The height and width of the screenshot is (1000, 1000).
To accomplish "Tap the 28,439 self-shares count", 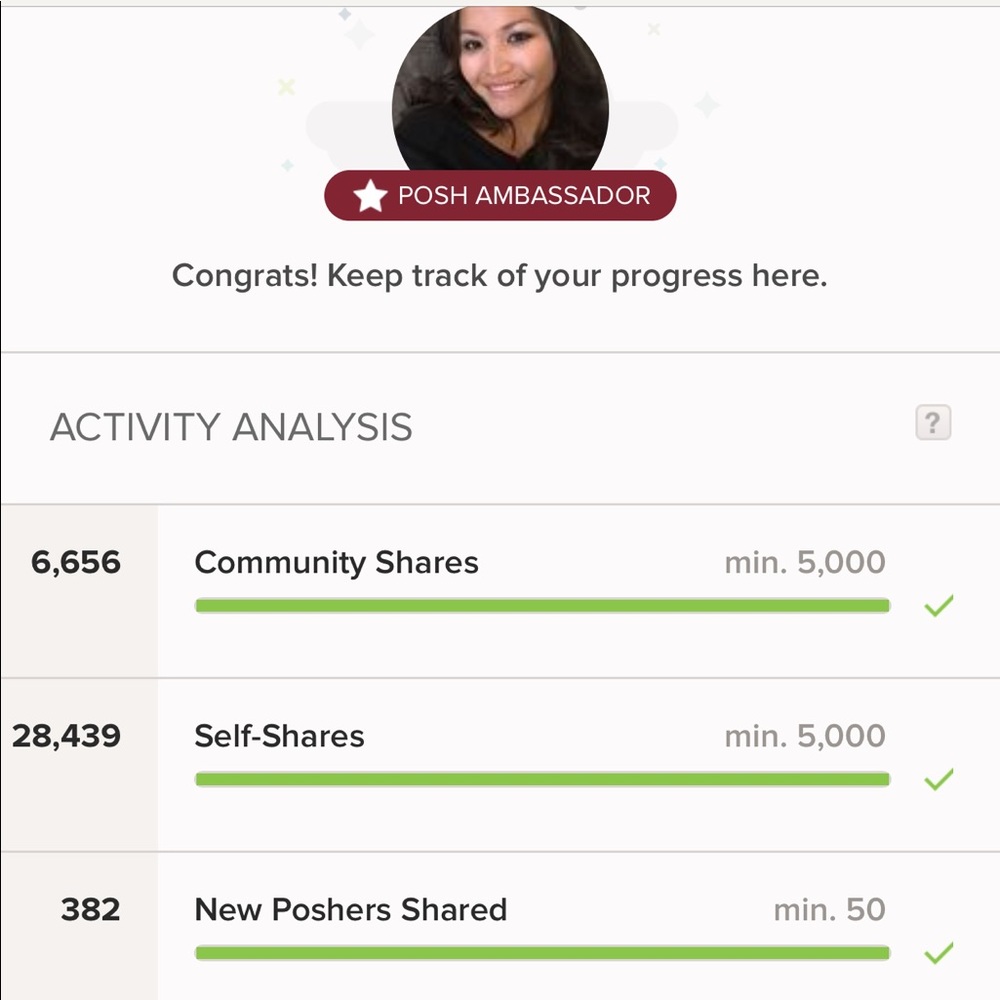I will pos(67,737).
